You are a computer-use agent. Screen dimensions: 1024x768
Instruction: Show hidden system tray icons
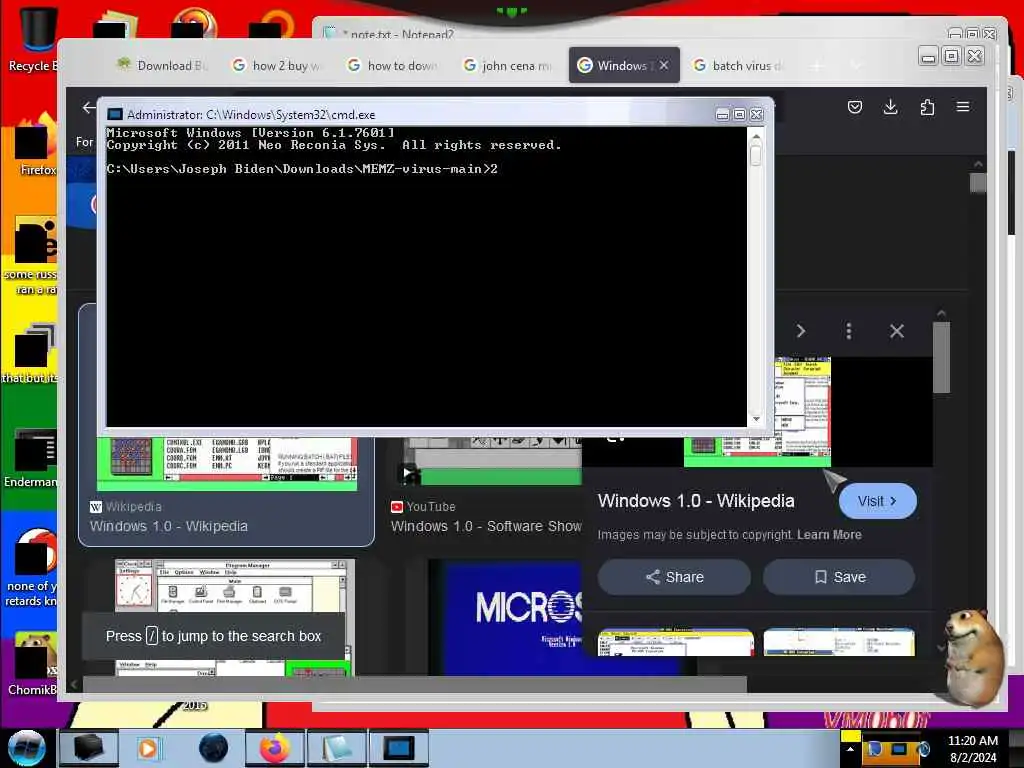point(850,749)
